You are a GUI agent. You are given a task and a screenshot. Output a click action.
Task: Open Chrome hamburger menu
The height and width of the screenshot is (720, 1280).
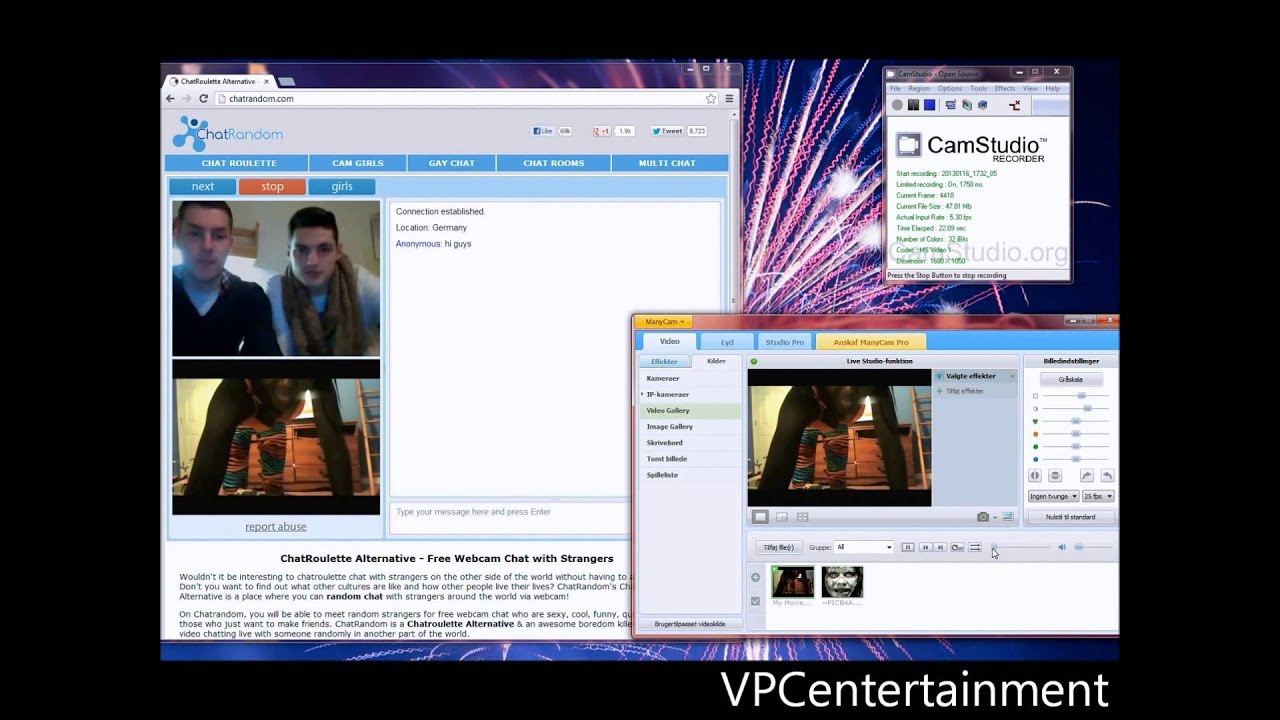pyautogui.click(x=729, y=98)
